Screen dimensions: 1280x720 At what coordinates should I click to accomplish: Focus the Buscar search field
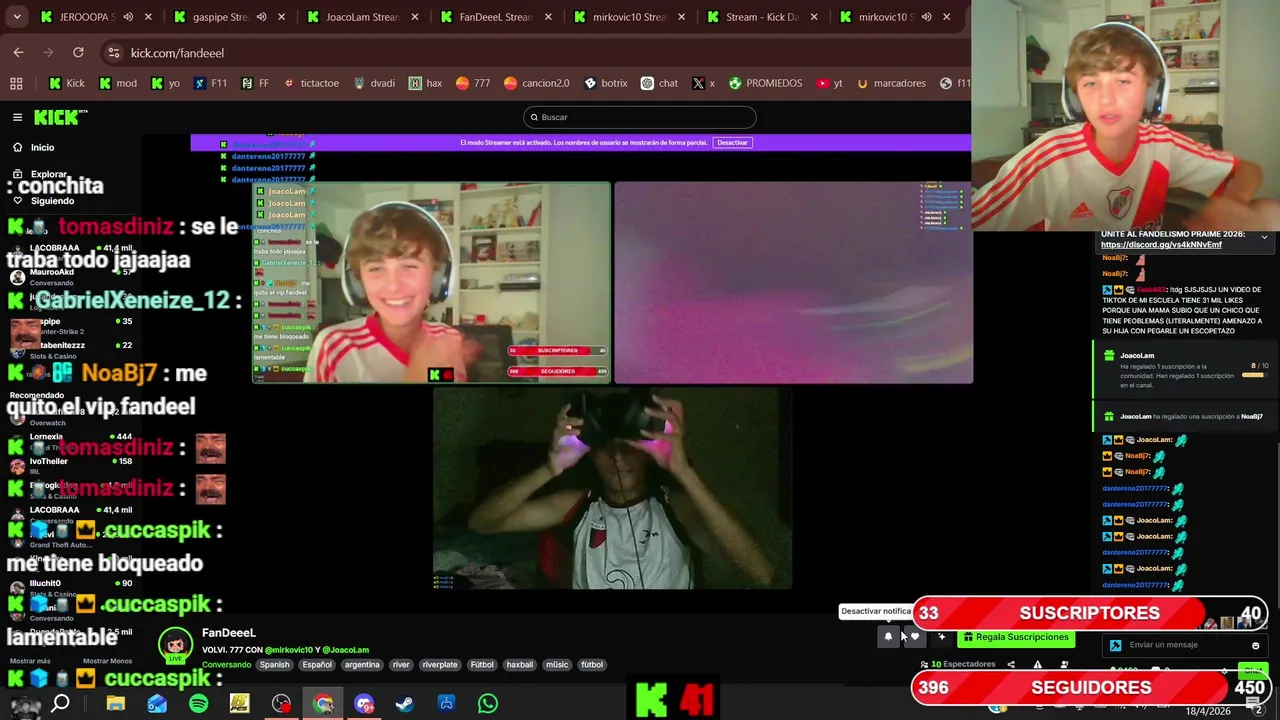[640, 117]
